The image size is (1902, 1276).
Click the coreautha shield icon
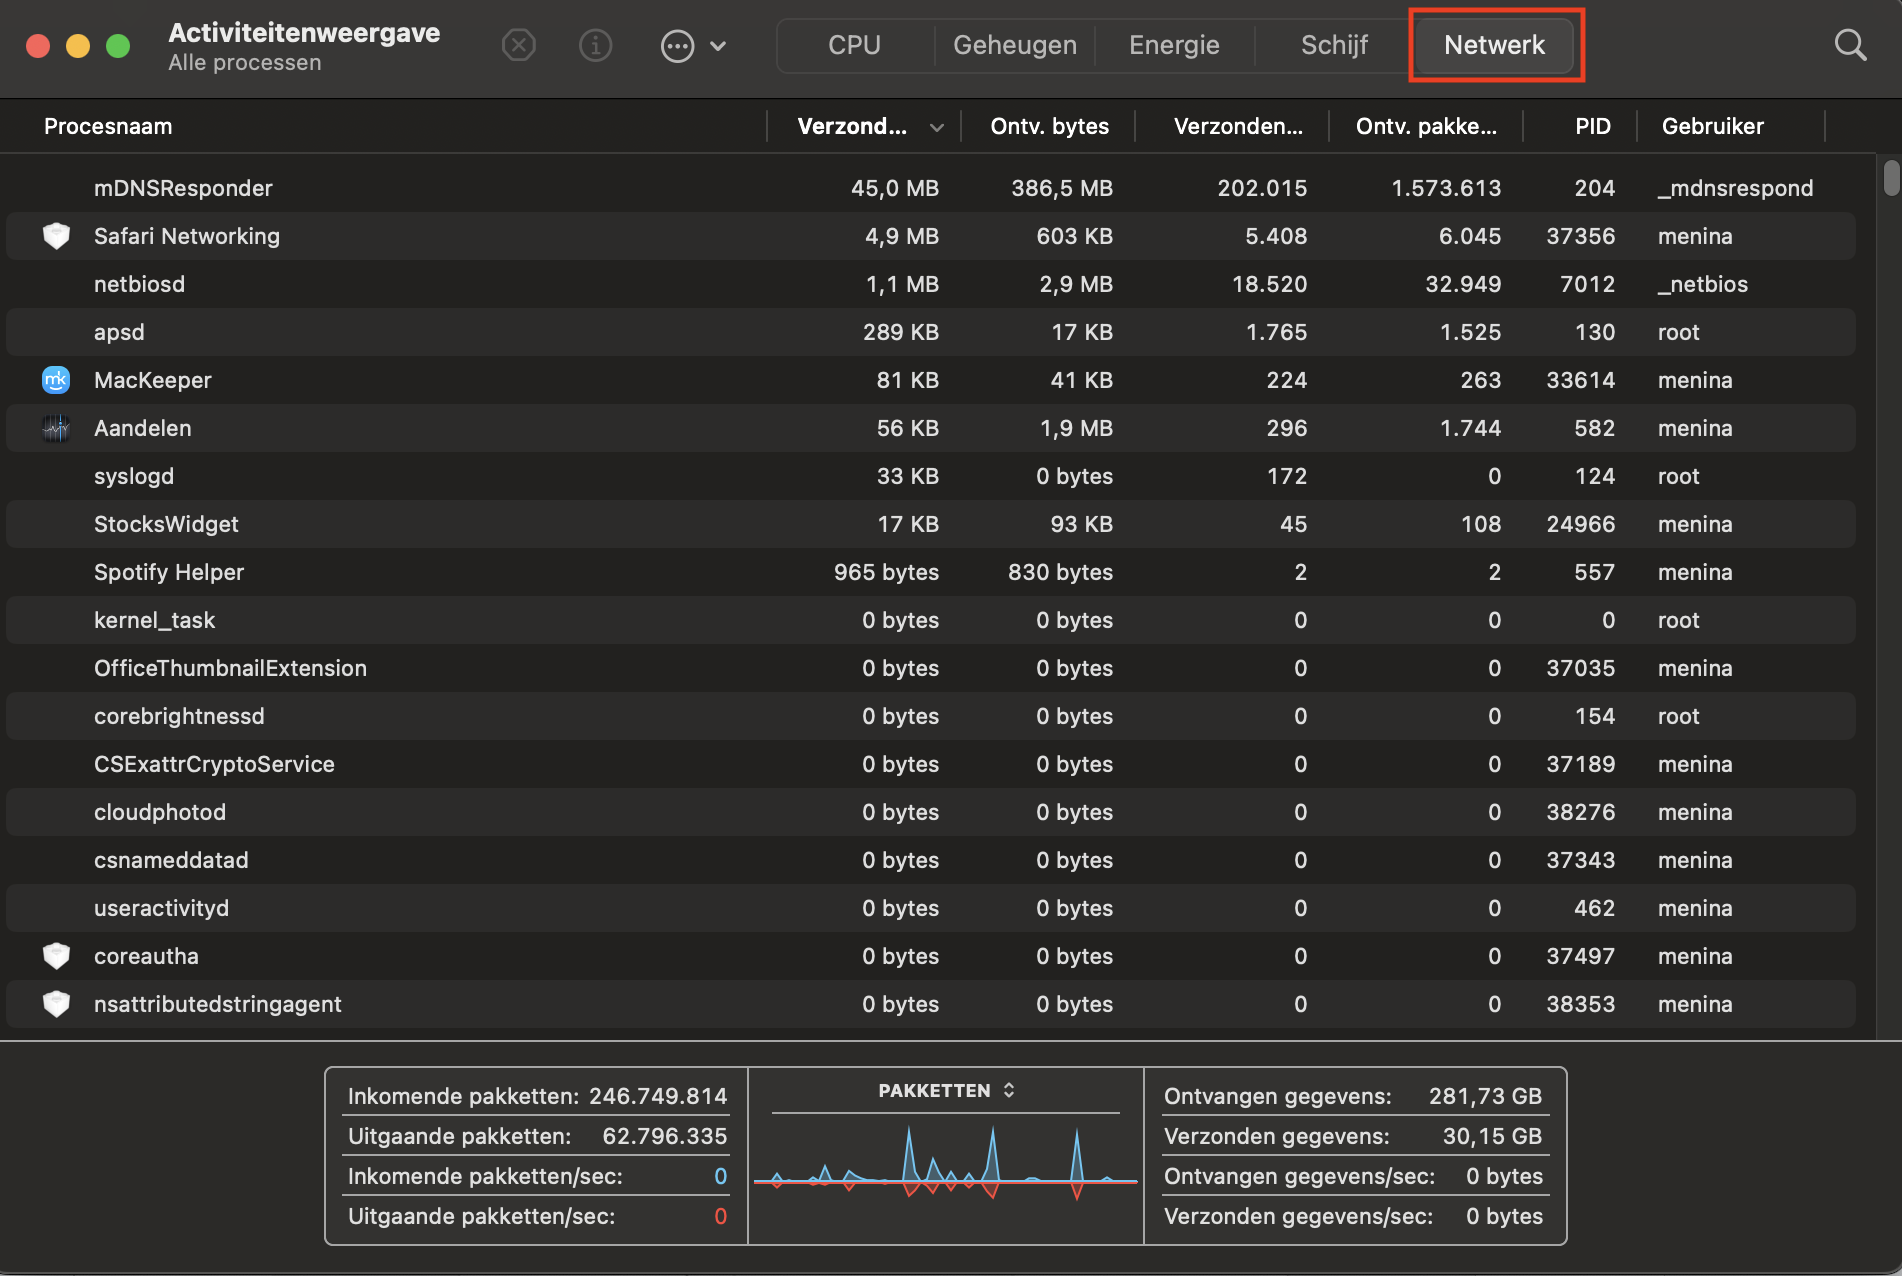click(x=56, y=956)
